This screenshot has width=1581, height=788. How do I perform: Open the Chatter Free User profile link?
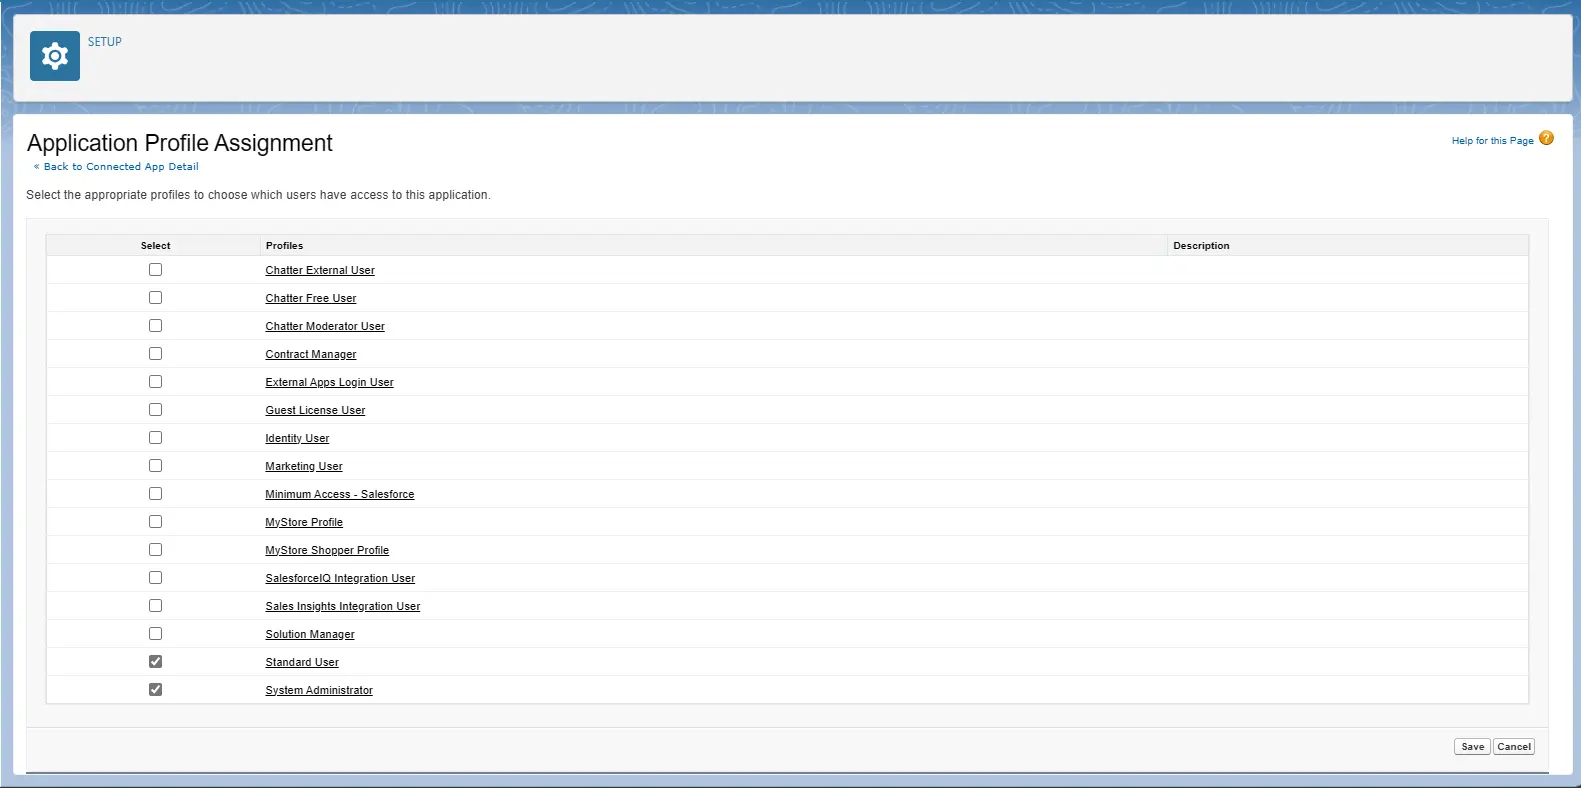click(311, 298)
